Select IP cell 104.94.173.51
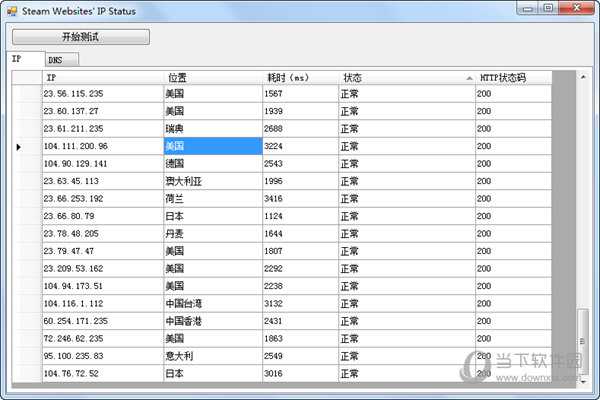This screenshot has height=400, width=600. tap(103, 286)
